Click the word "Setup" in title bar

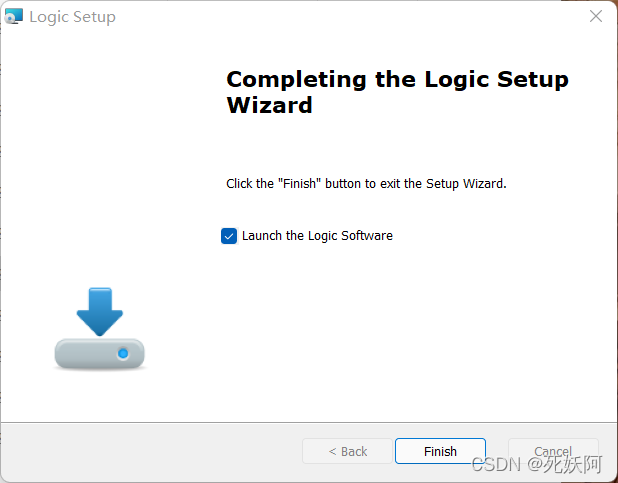coord(95,17)
